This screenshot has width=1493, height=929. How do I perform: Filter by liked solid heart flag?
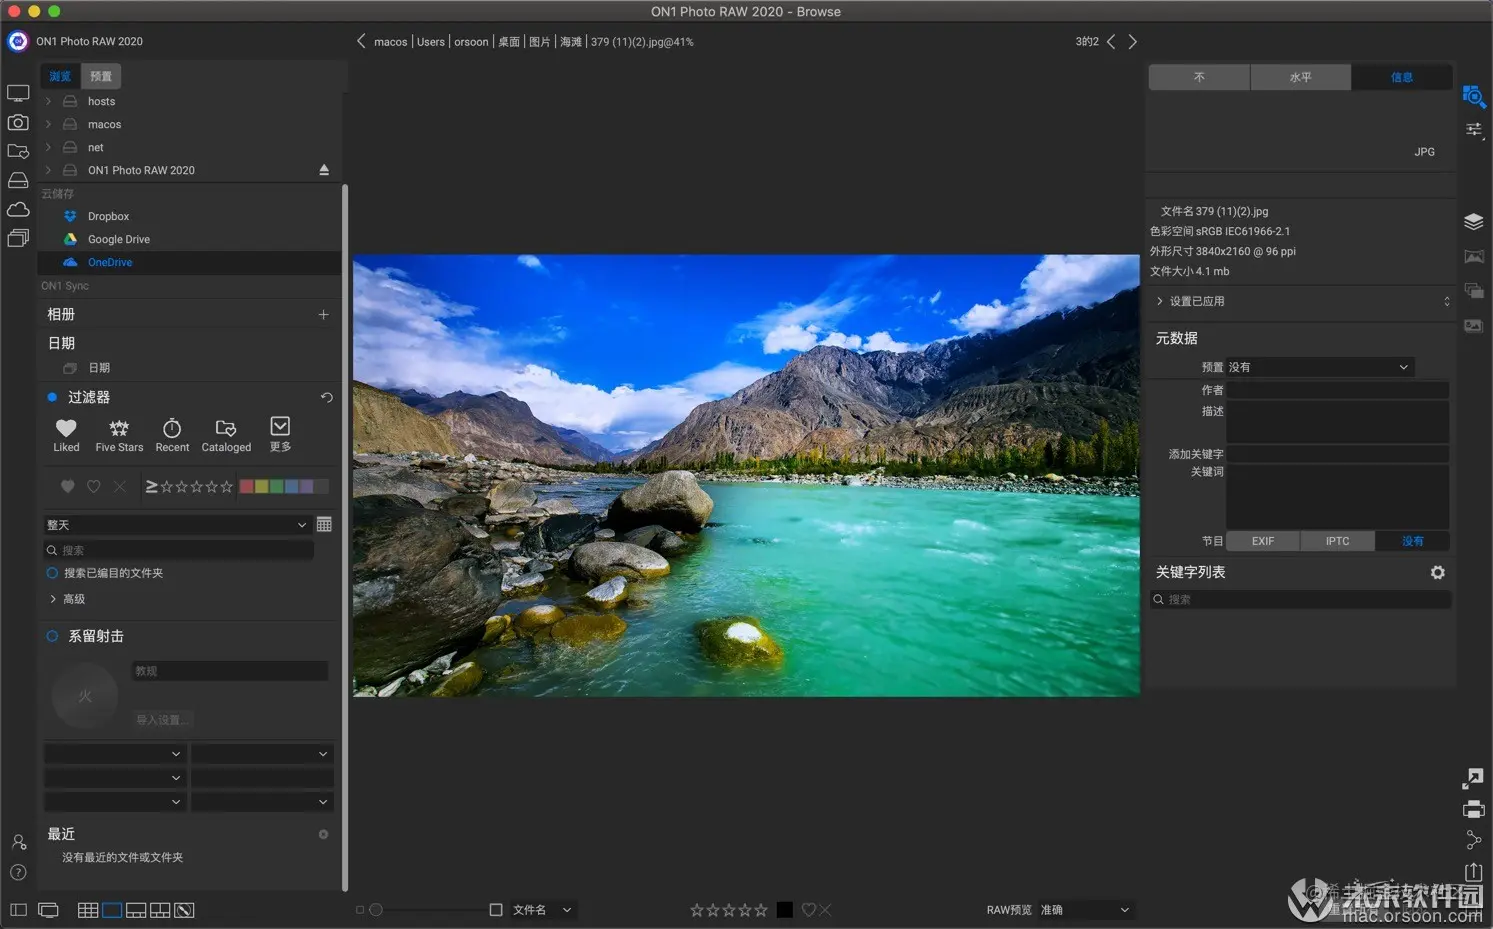[x=67, y=486]
